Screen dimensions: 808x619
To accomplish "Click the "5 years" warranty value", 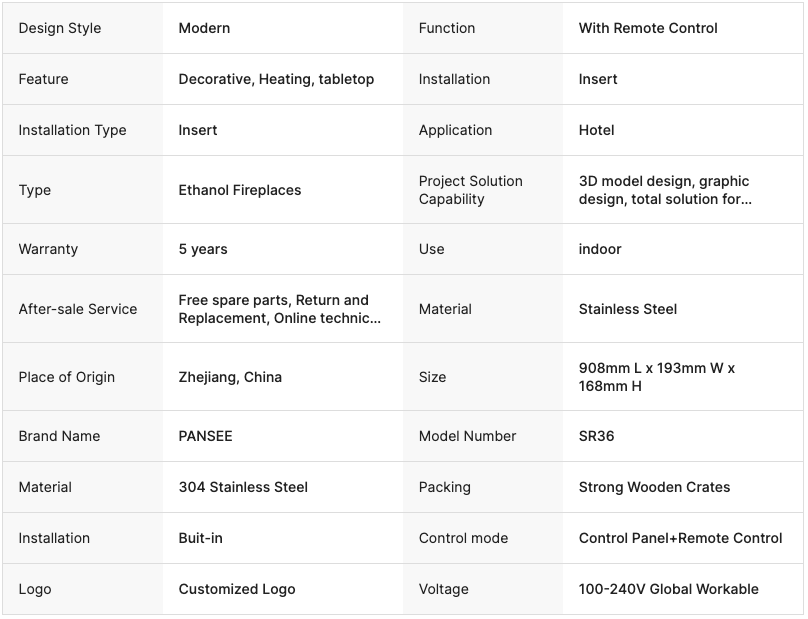I will click(x=203, y=249).
